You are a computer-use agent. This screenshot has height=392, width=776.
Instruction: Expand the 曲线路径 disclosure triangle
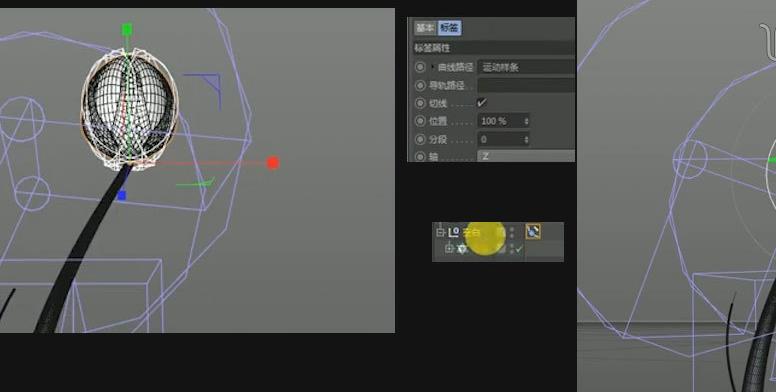tap(433, 67)
